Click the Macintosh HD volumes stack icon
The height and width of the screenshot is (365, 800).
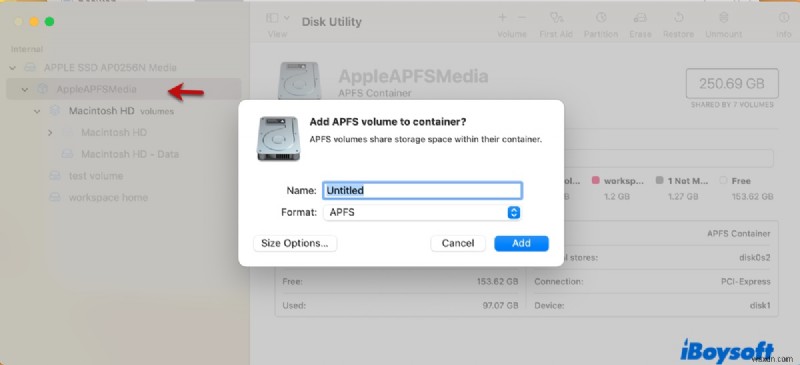55,111
